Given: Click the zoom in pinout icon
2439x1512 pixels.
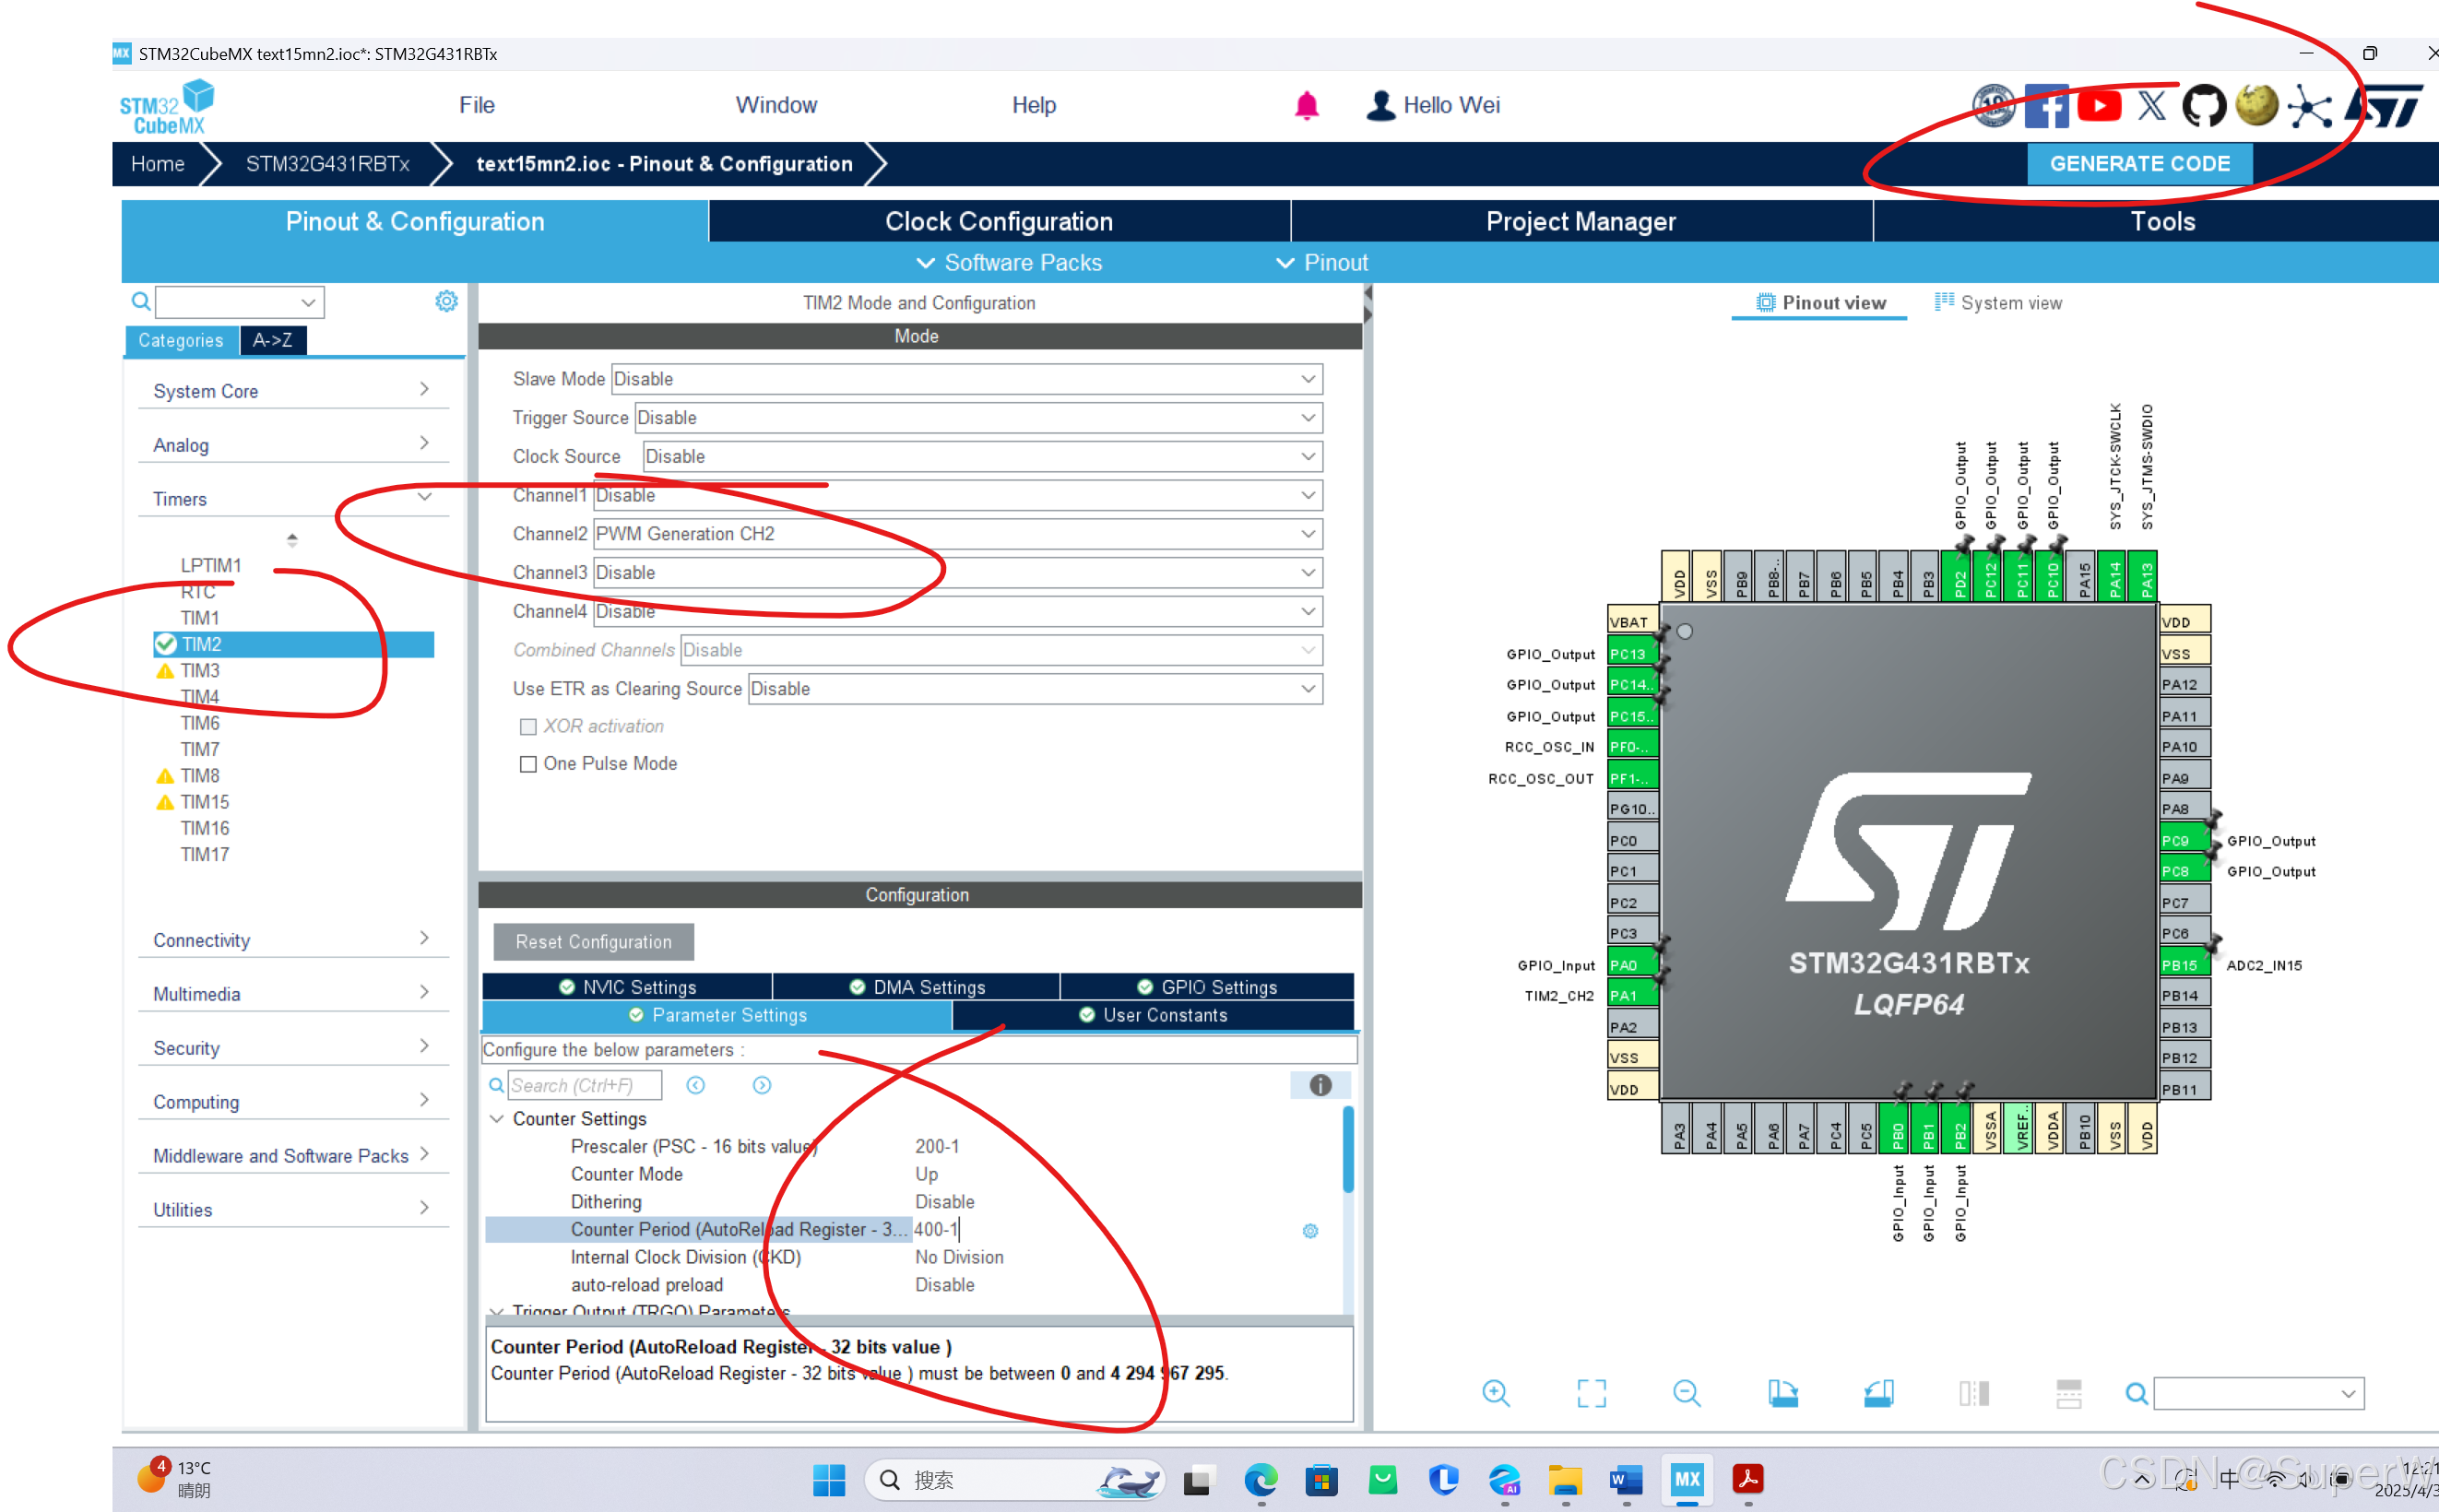Looking at the screenshot, I should [1495, 1393].
